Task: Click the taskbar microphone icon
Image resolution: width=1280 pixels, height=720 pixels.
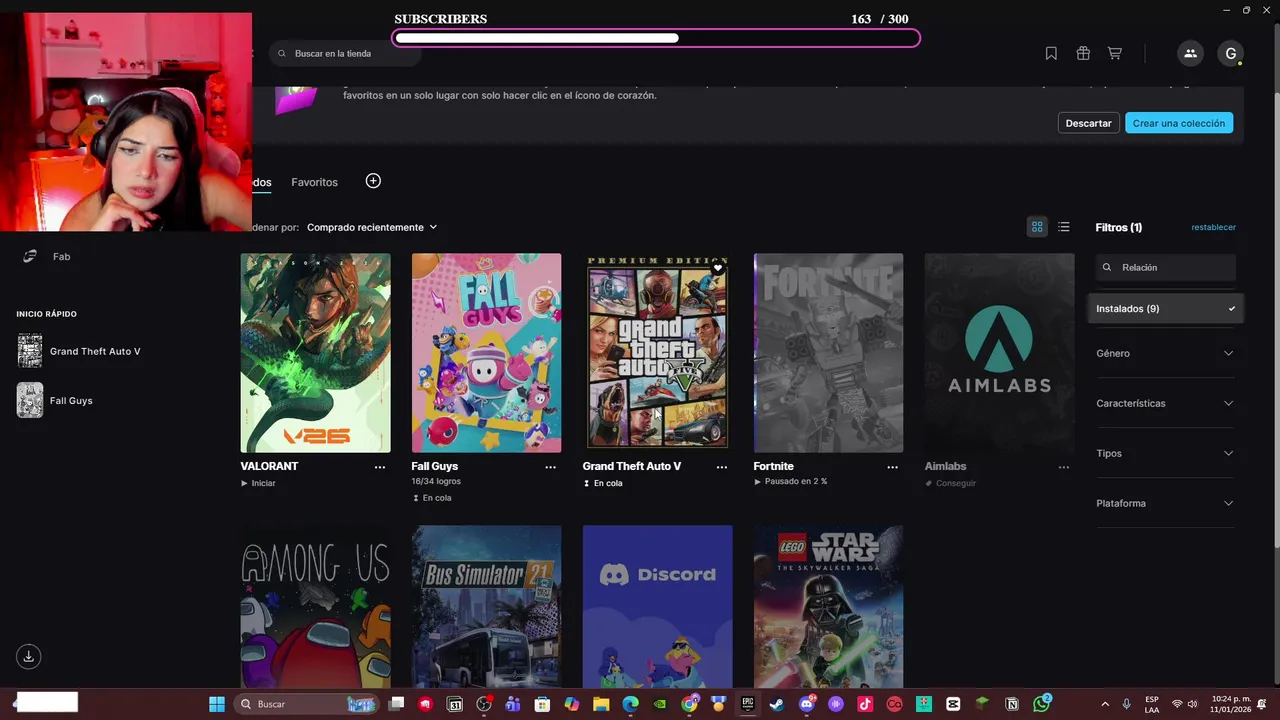Action: point(1127,704)
